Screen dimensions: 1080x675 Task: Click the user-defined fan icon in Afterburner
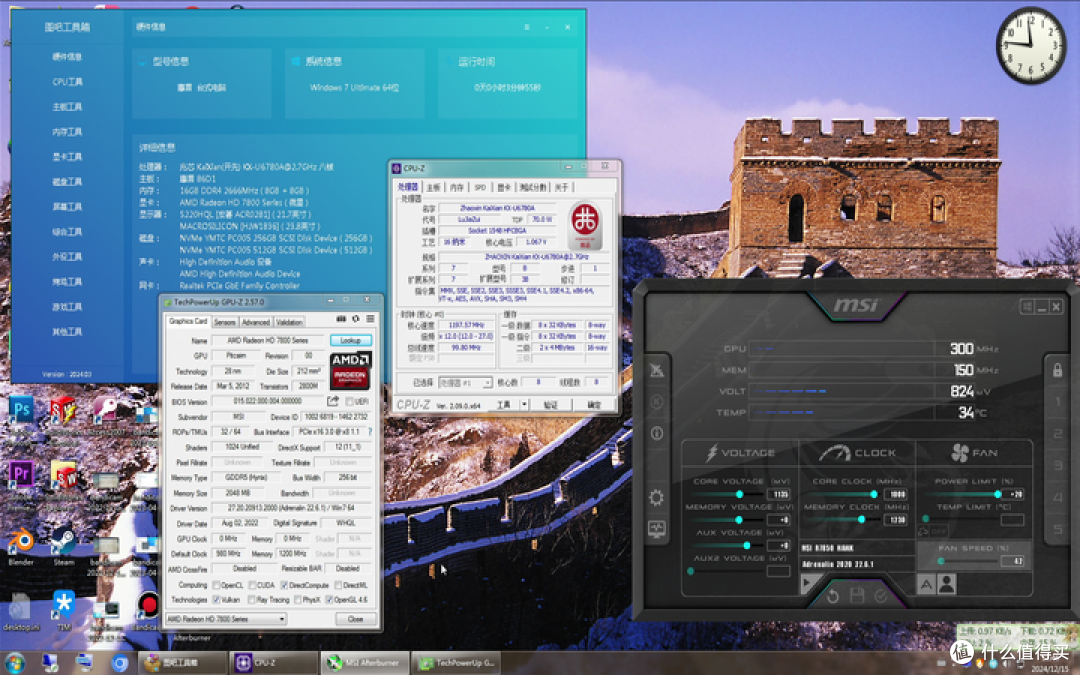coord(947,584)
